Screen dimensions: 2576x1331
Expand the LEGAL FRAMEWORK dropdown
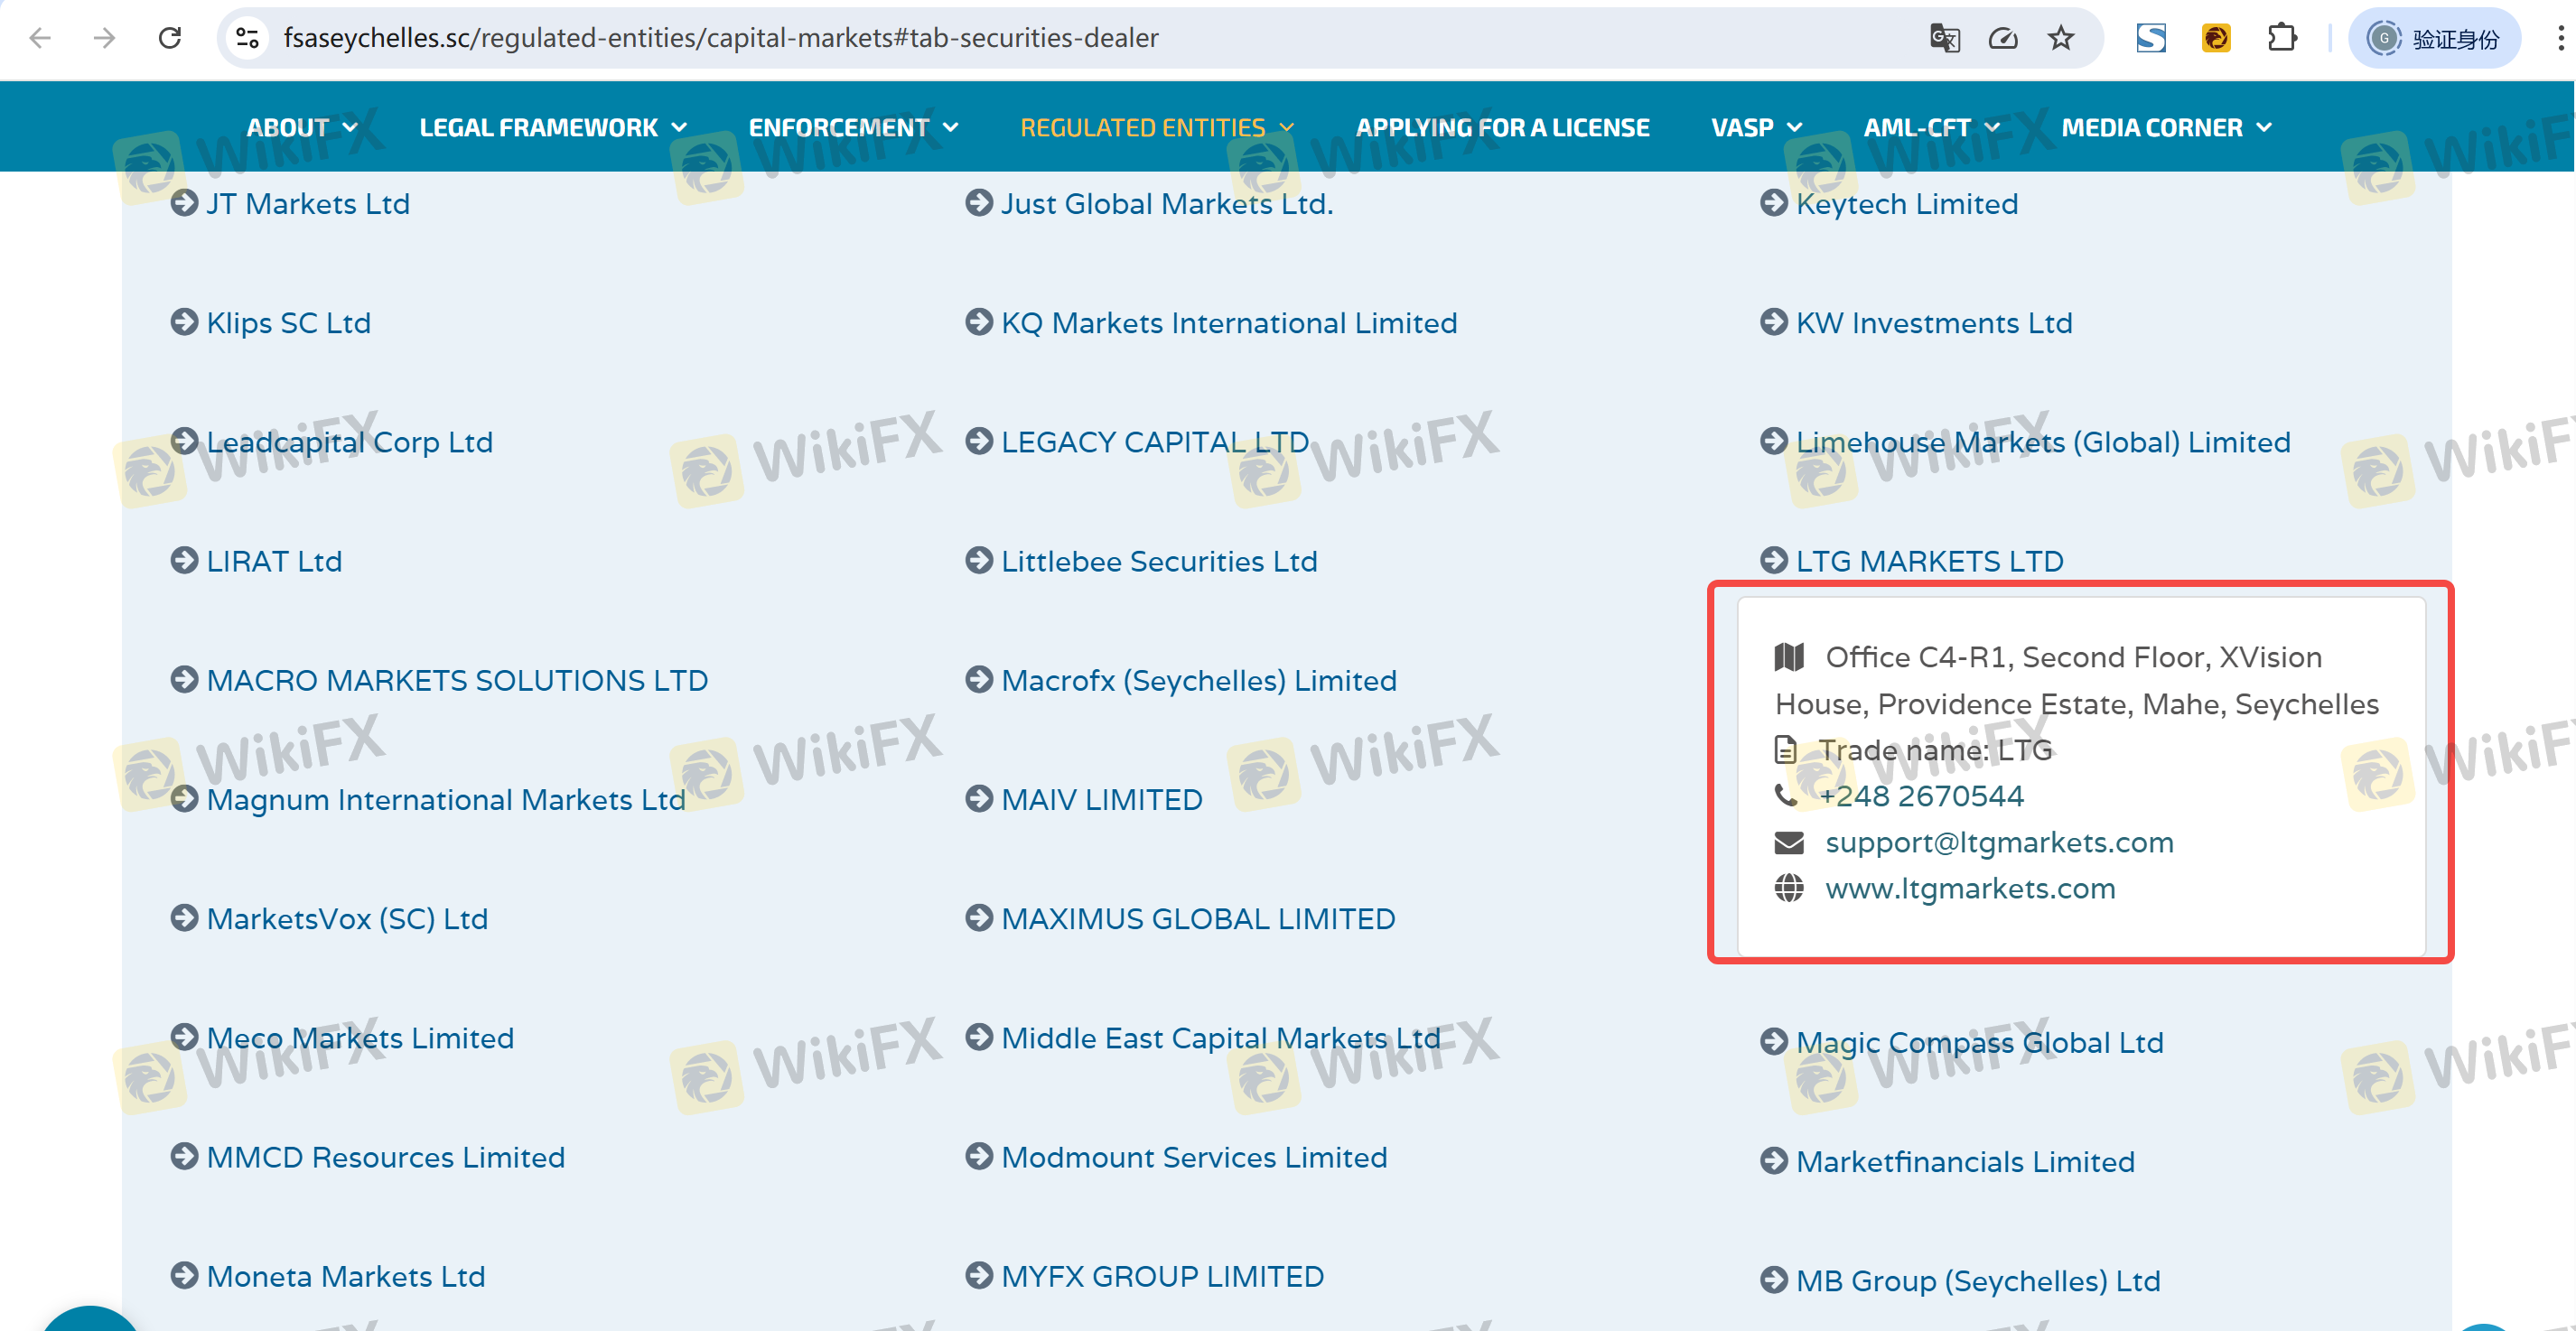click(x=552, y=128)
